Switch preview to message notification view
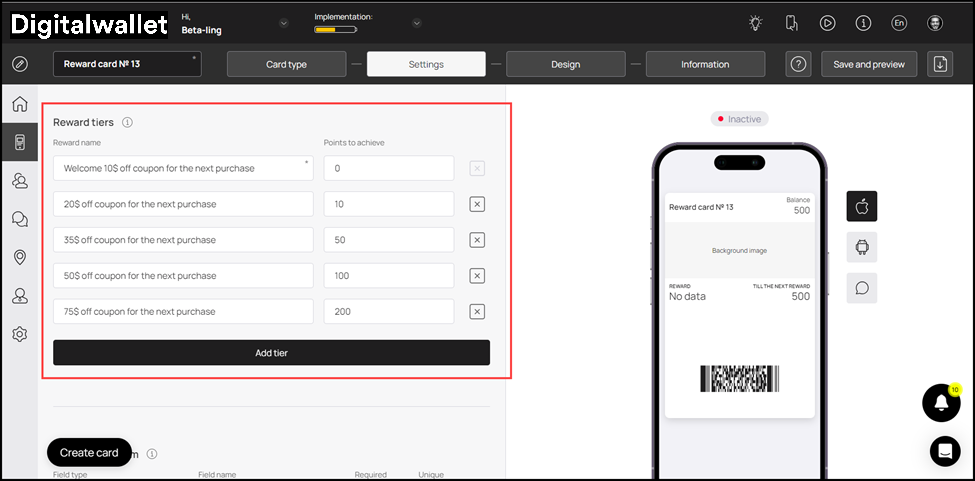975x481 pixels. coord(861,288)
